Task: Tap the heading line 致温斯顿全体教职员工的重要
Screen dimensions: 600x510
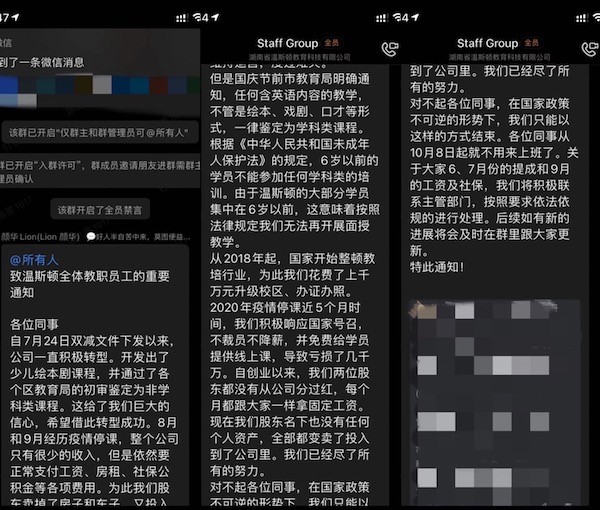Action: pyautogui.click(x=90, y=276)
